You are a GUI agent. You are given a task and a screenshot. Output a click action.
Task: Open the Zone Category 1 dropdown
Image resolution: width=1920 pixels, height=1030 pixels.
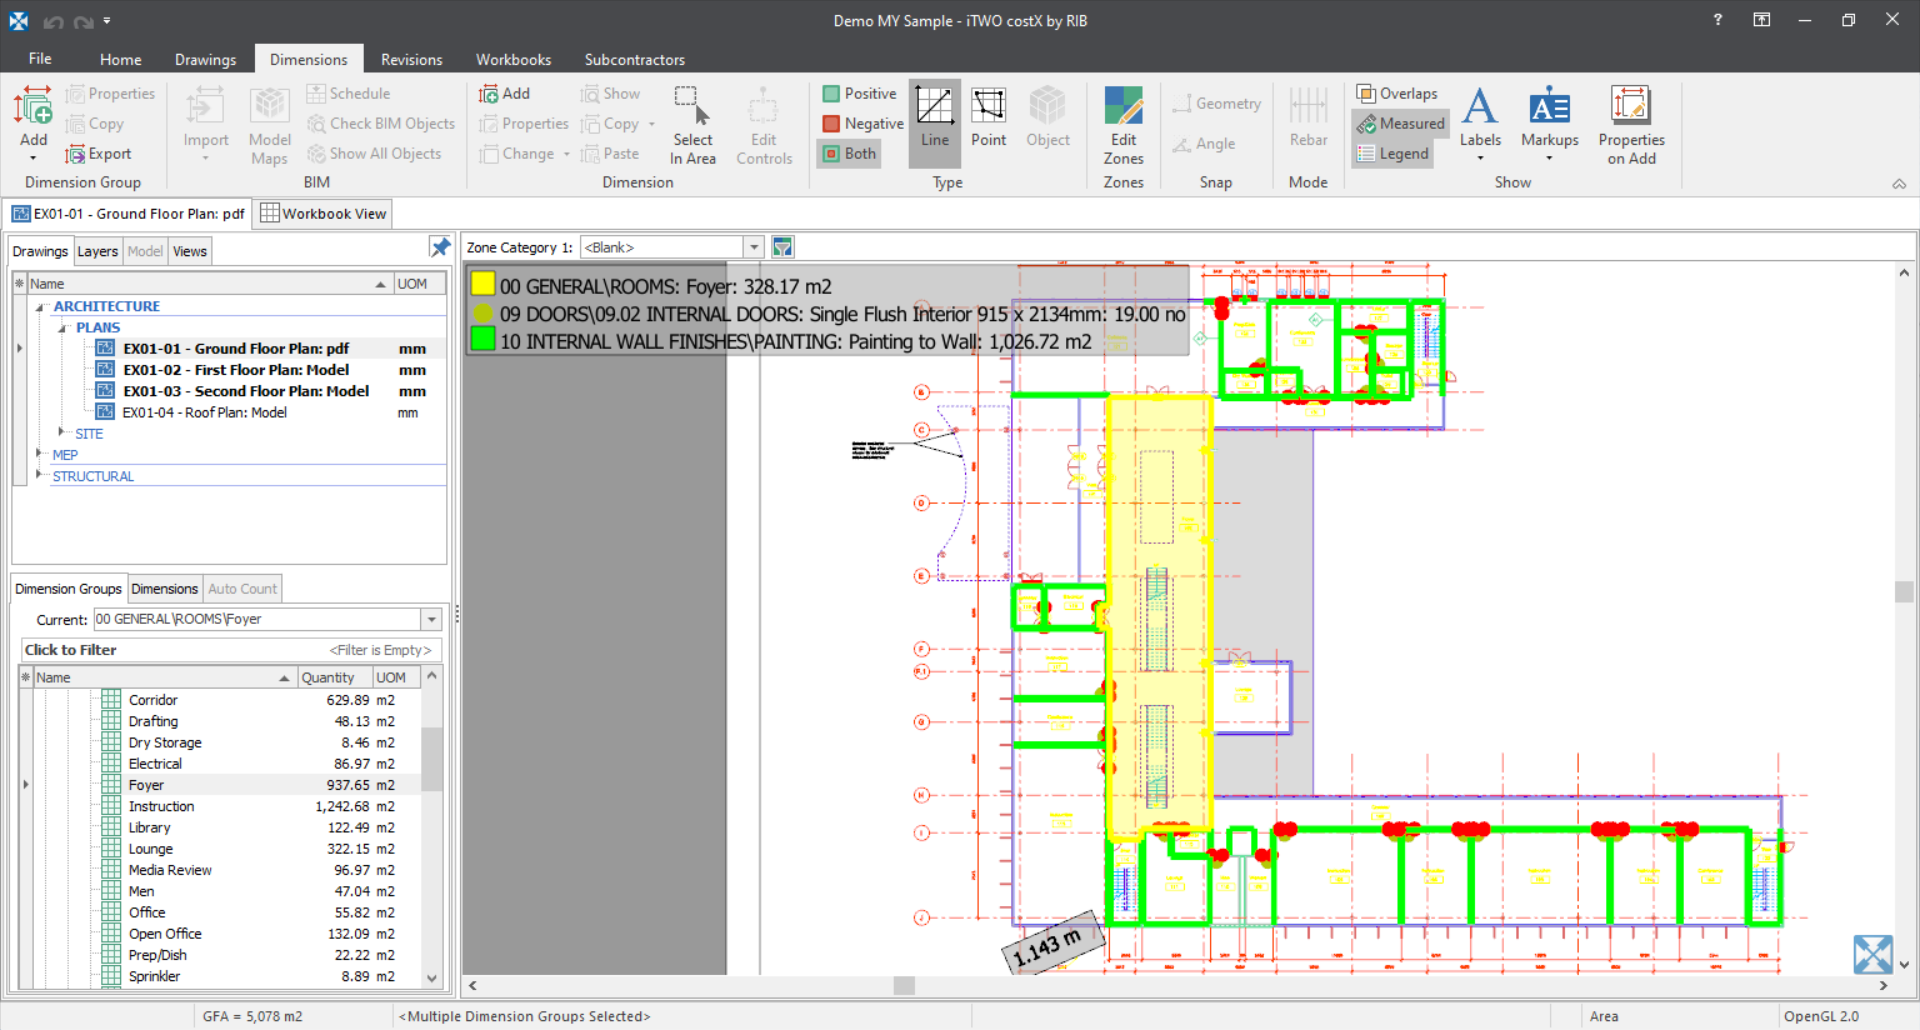[754, 247]
